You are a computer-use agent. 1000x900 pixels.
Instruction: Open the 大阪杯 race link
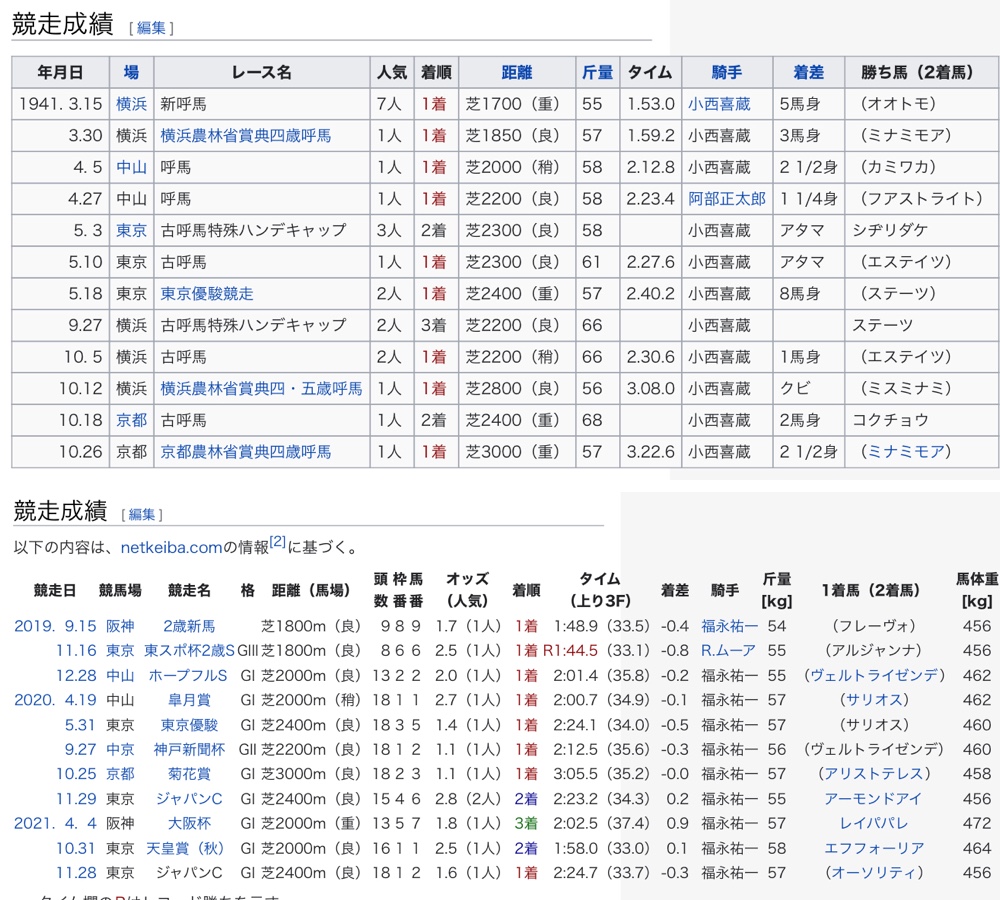pos(188,823)
